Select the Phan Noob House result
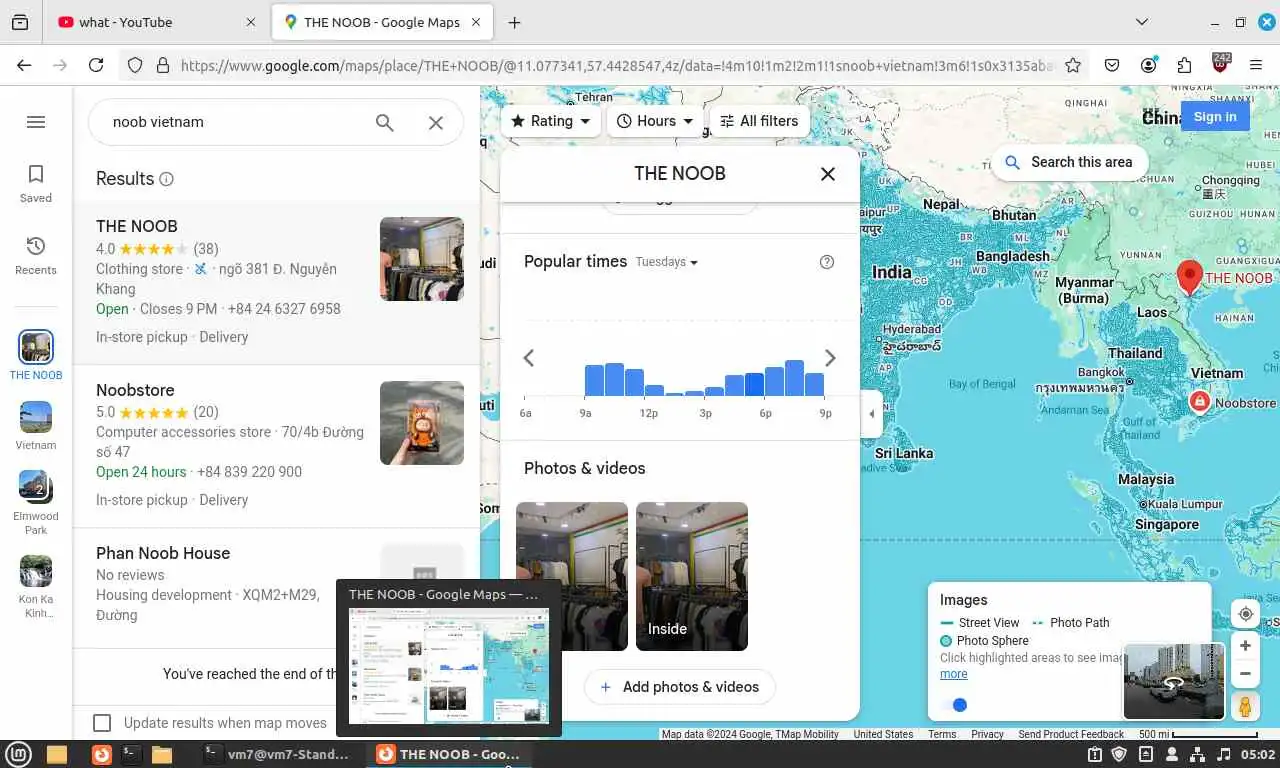Viewport: 1280px width, 768px height. pos(276,588)
